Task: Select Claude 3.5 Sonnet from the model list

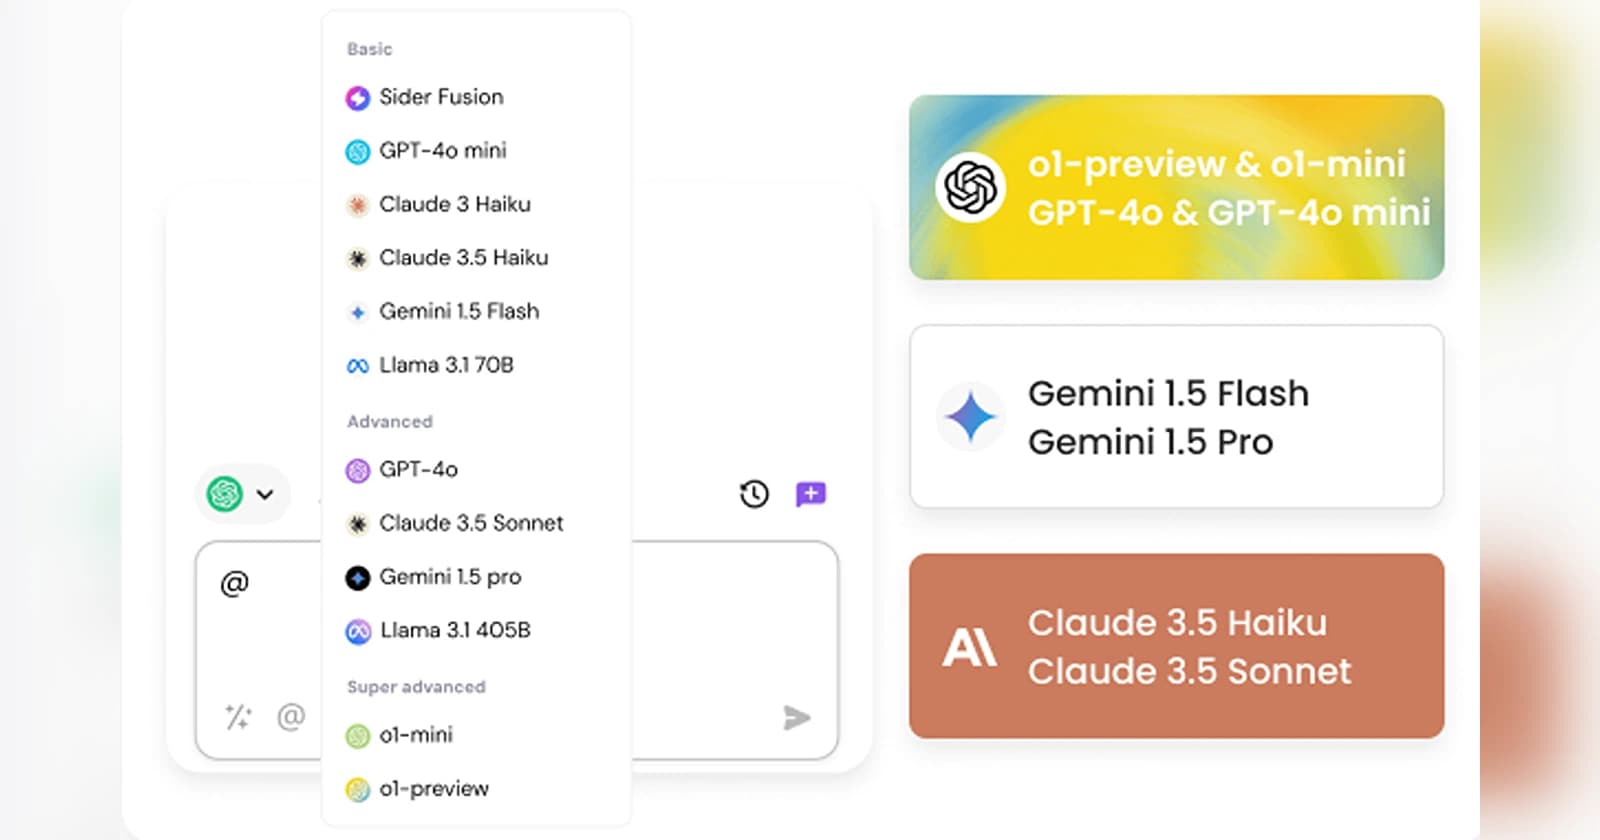Action: point(471,523)
